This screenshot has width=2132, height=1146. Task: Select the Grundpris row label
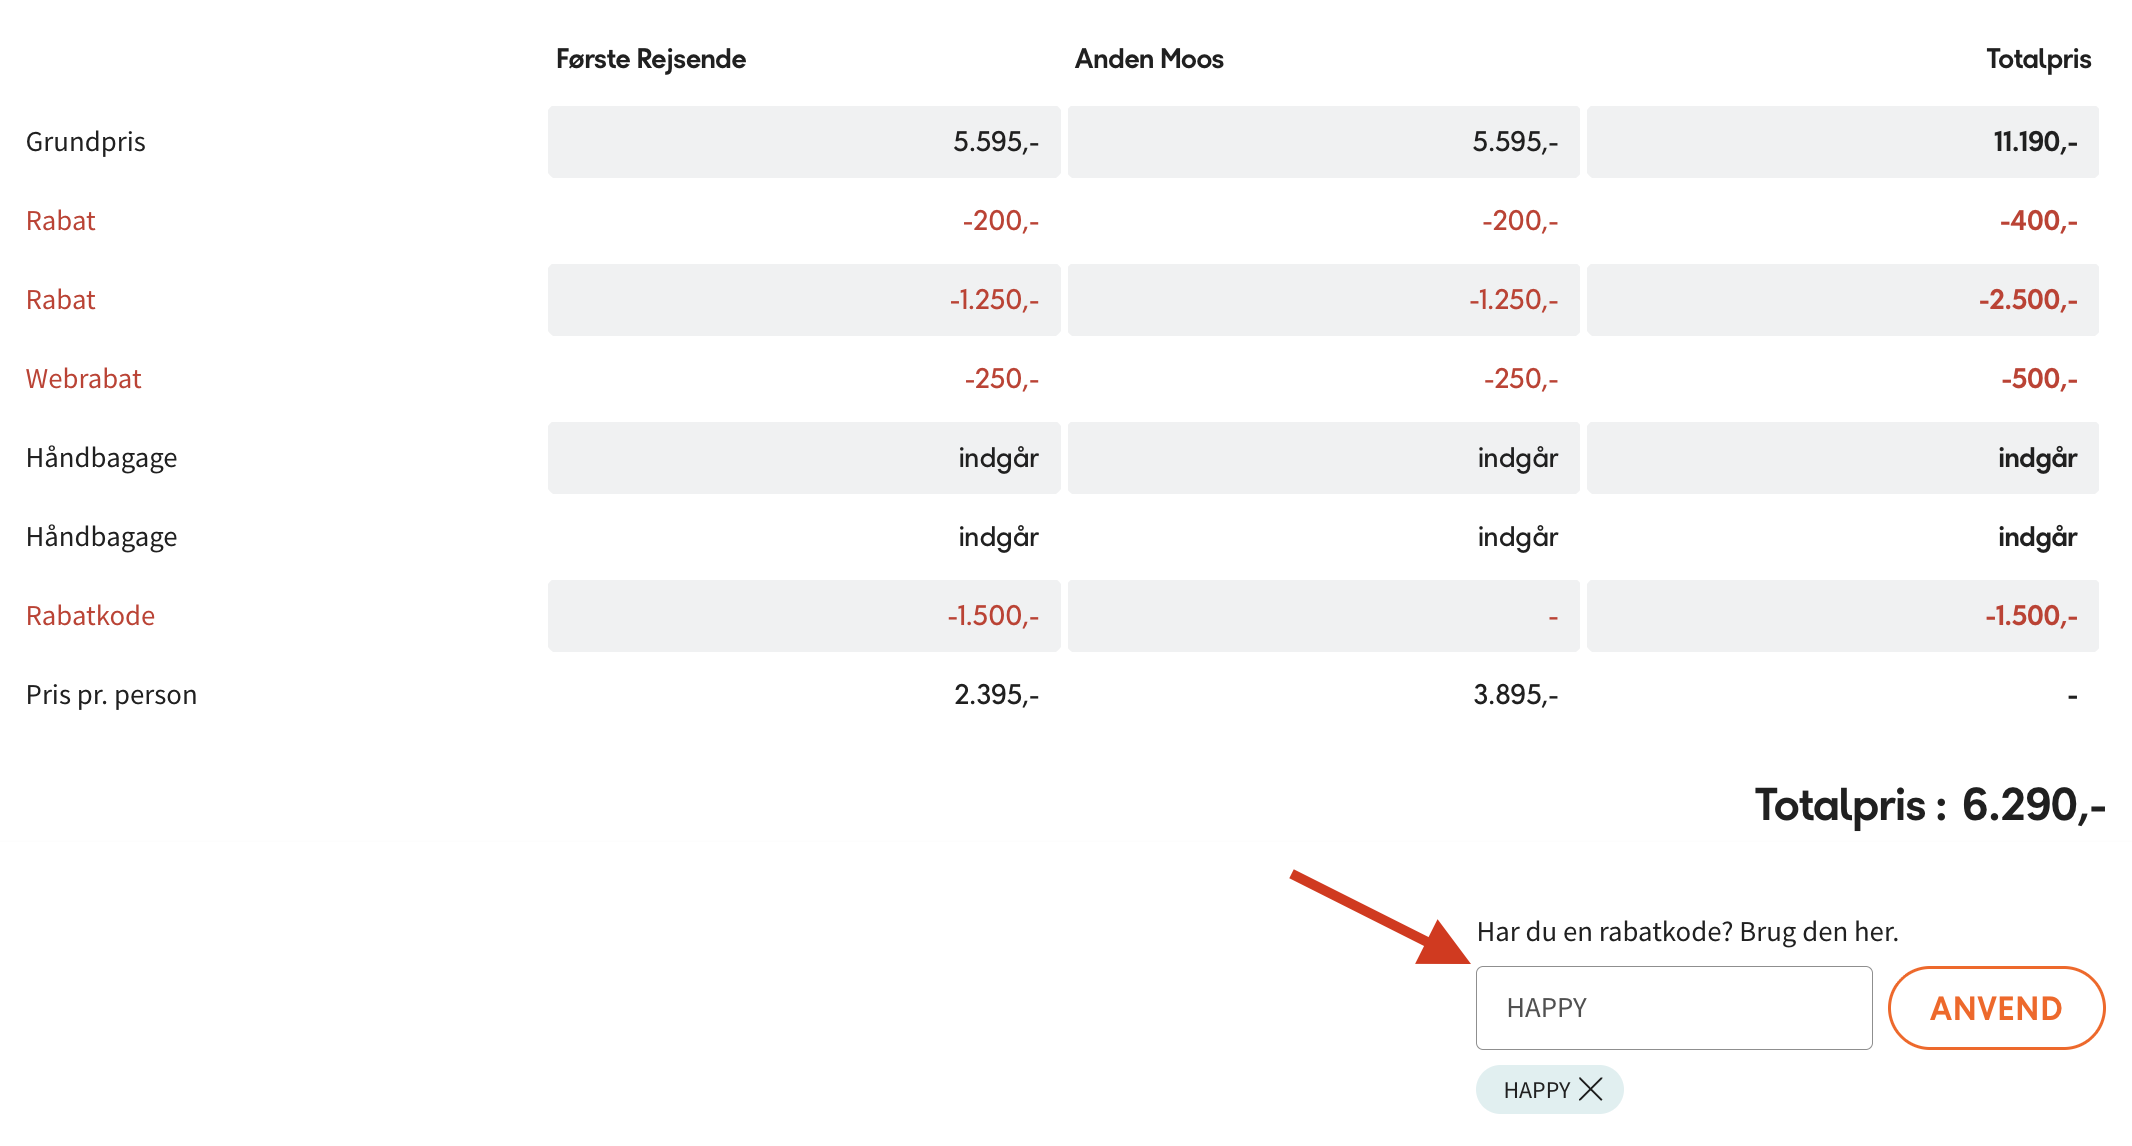pos(86,142)
